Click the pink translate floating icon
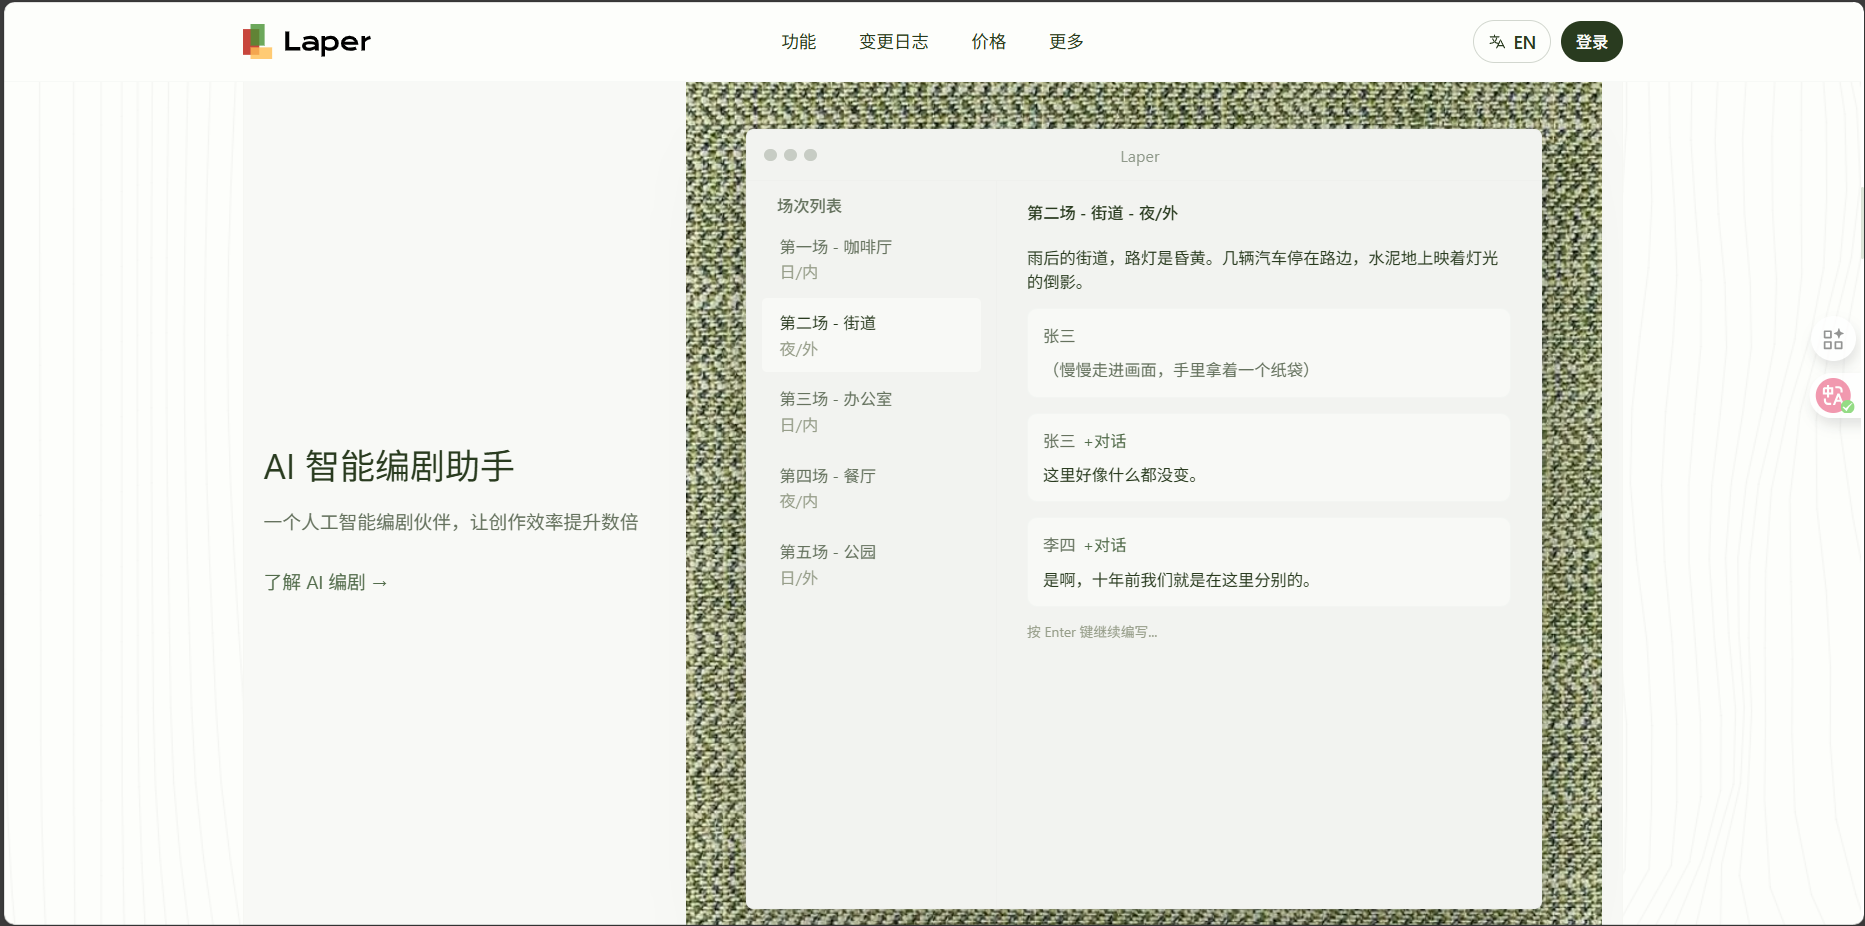The width and height of the screenshot is (1865, 926). 1834,396
